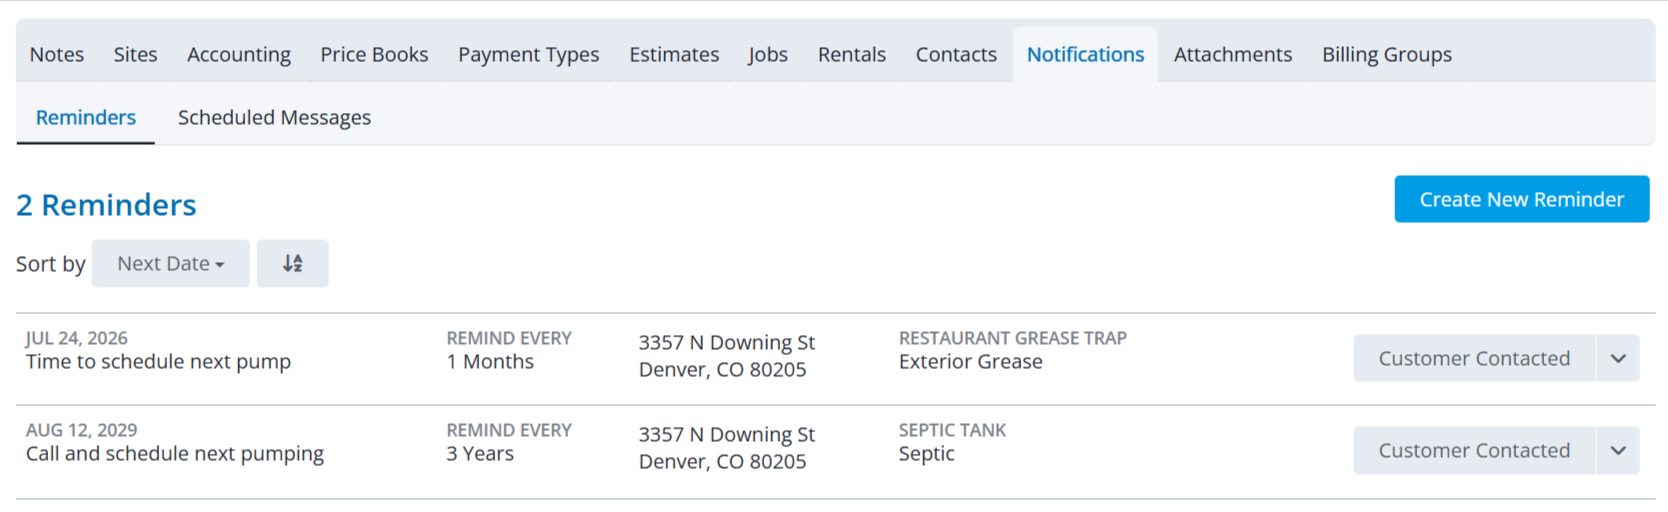The image size is (1668, 512).
Task: Click the Create New Reminder button
Action: click(1521, 199)
